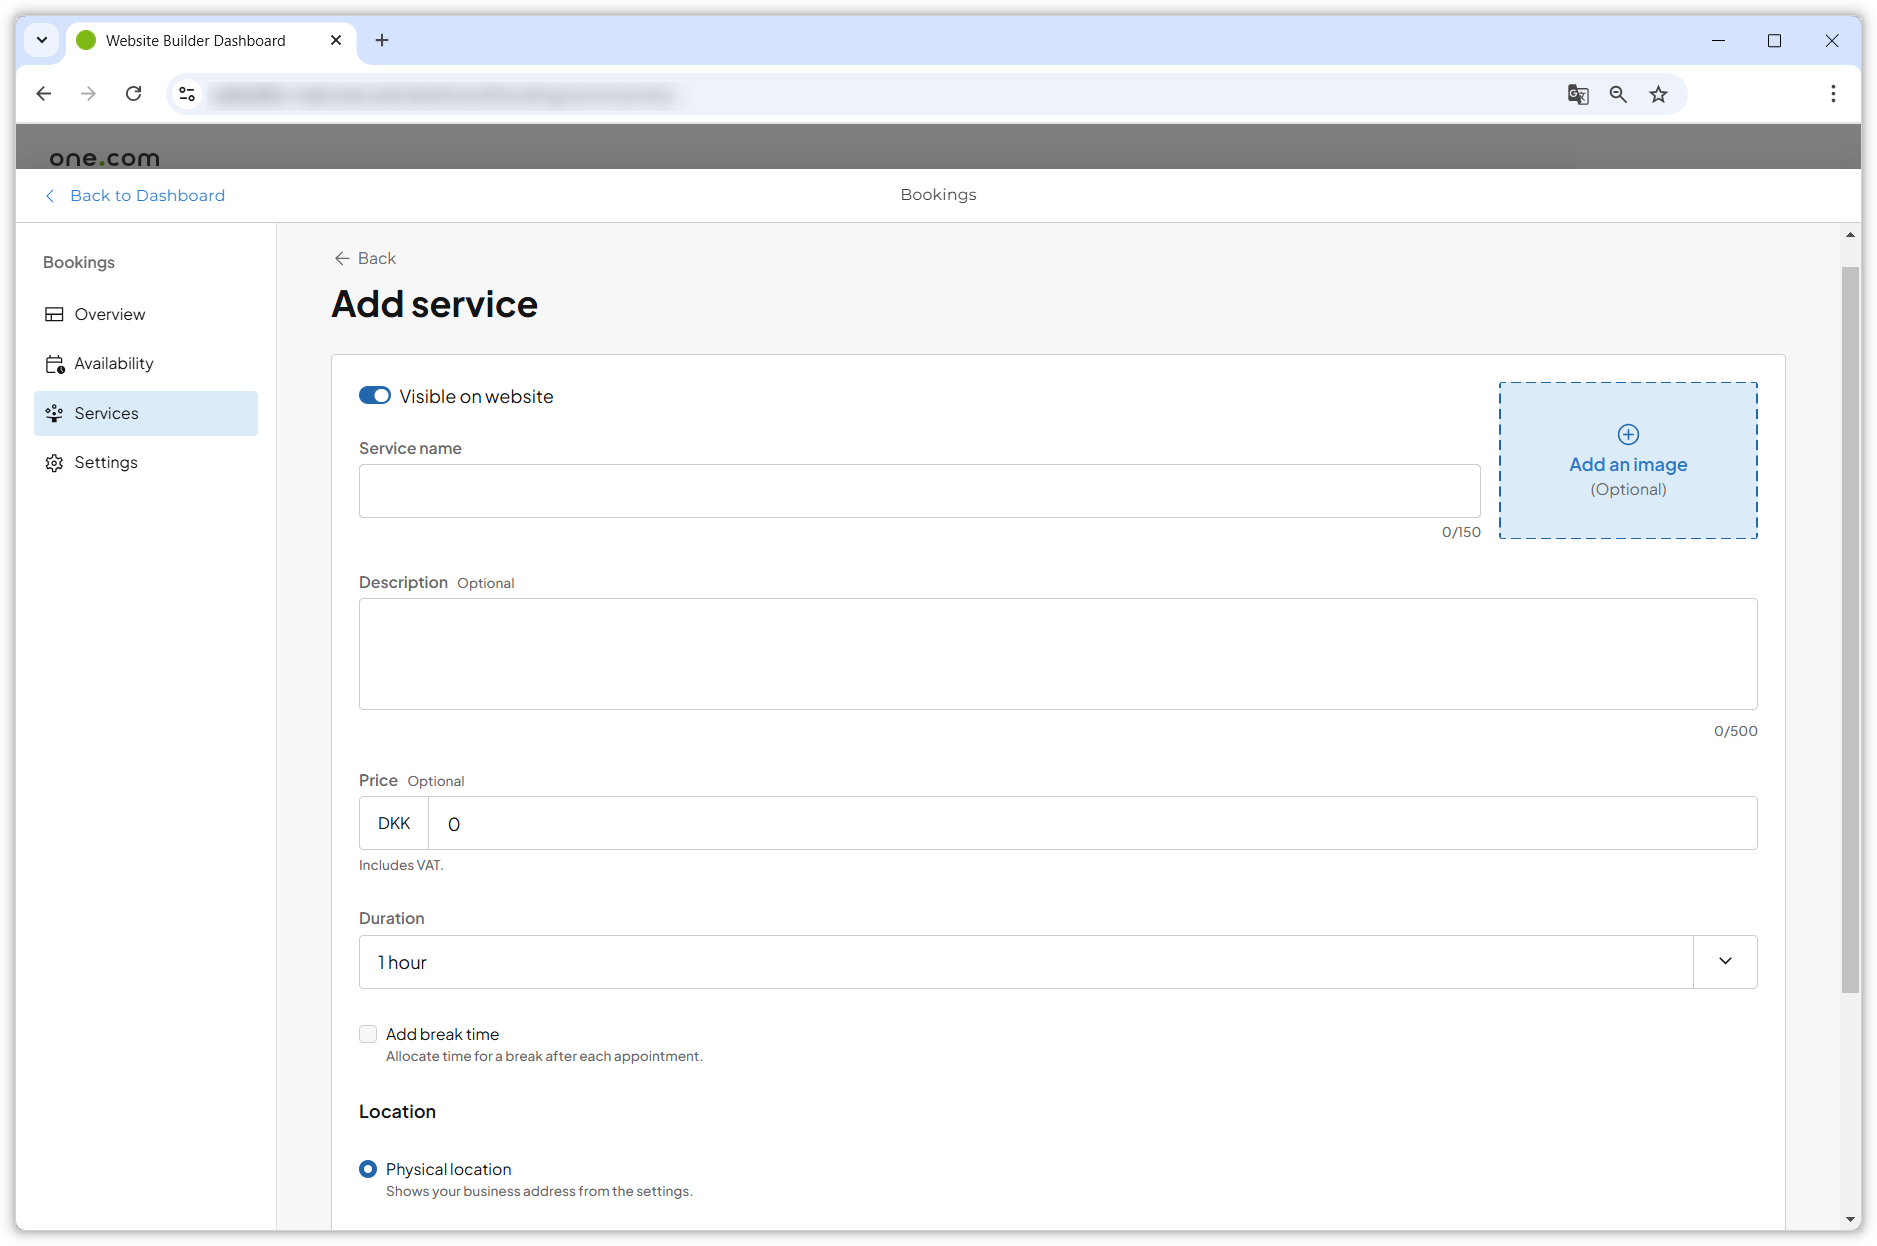Click the Bookings page title text
The width and height of the screenshot is (1877, 1246).
938,194
